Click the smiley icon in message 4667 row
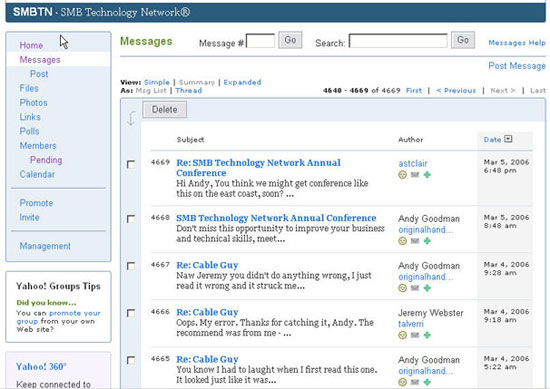 (x=402, y=288)
